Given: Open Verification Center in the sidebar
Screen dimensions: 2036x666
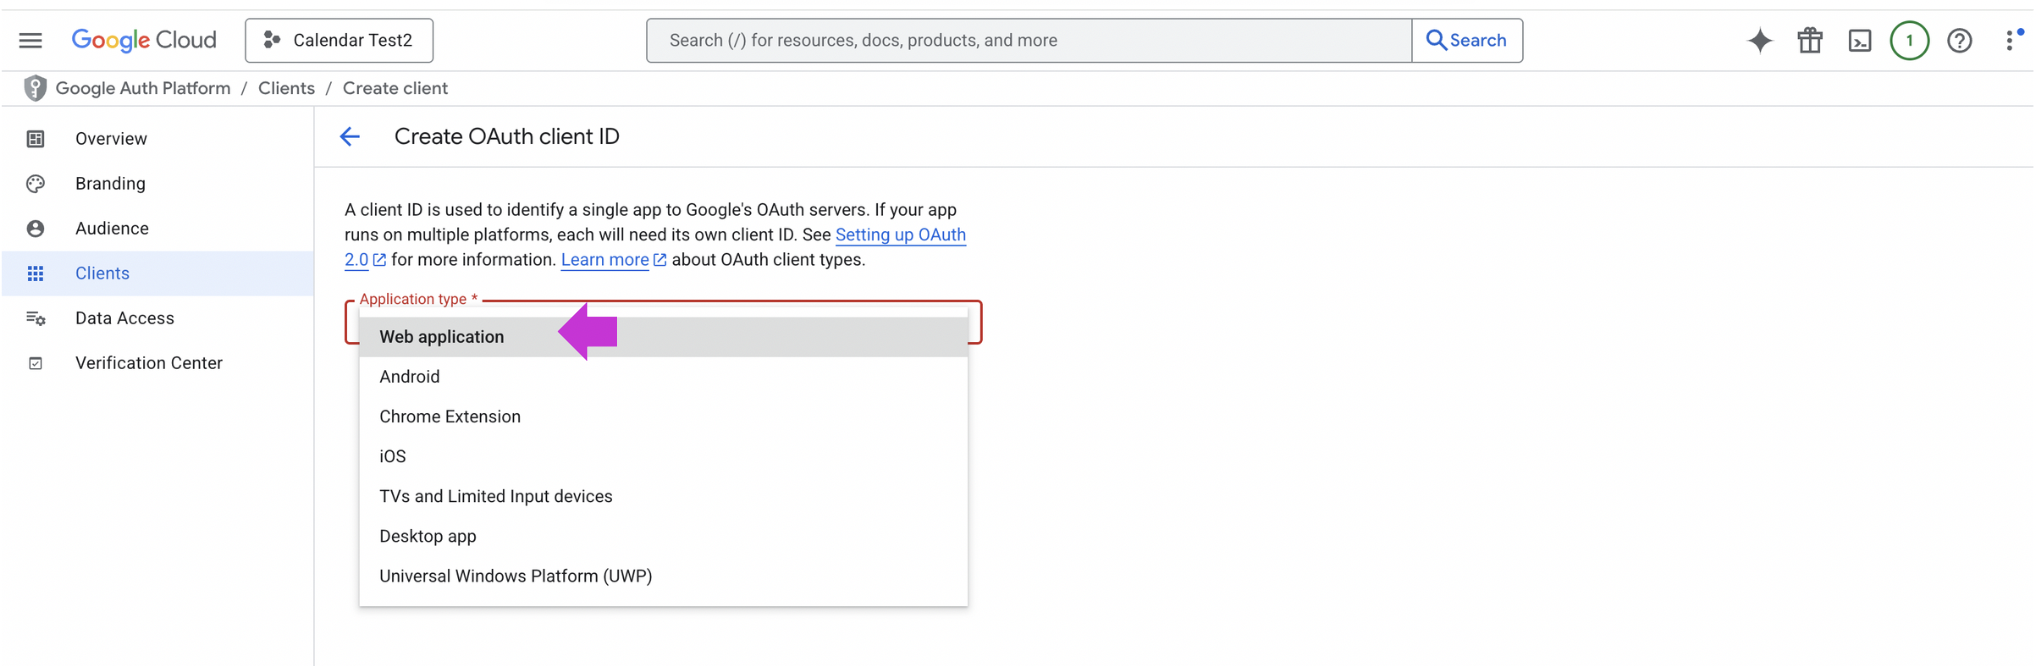Looking at the screenshot, I should (158, 363).
